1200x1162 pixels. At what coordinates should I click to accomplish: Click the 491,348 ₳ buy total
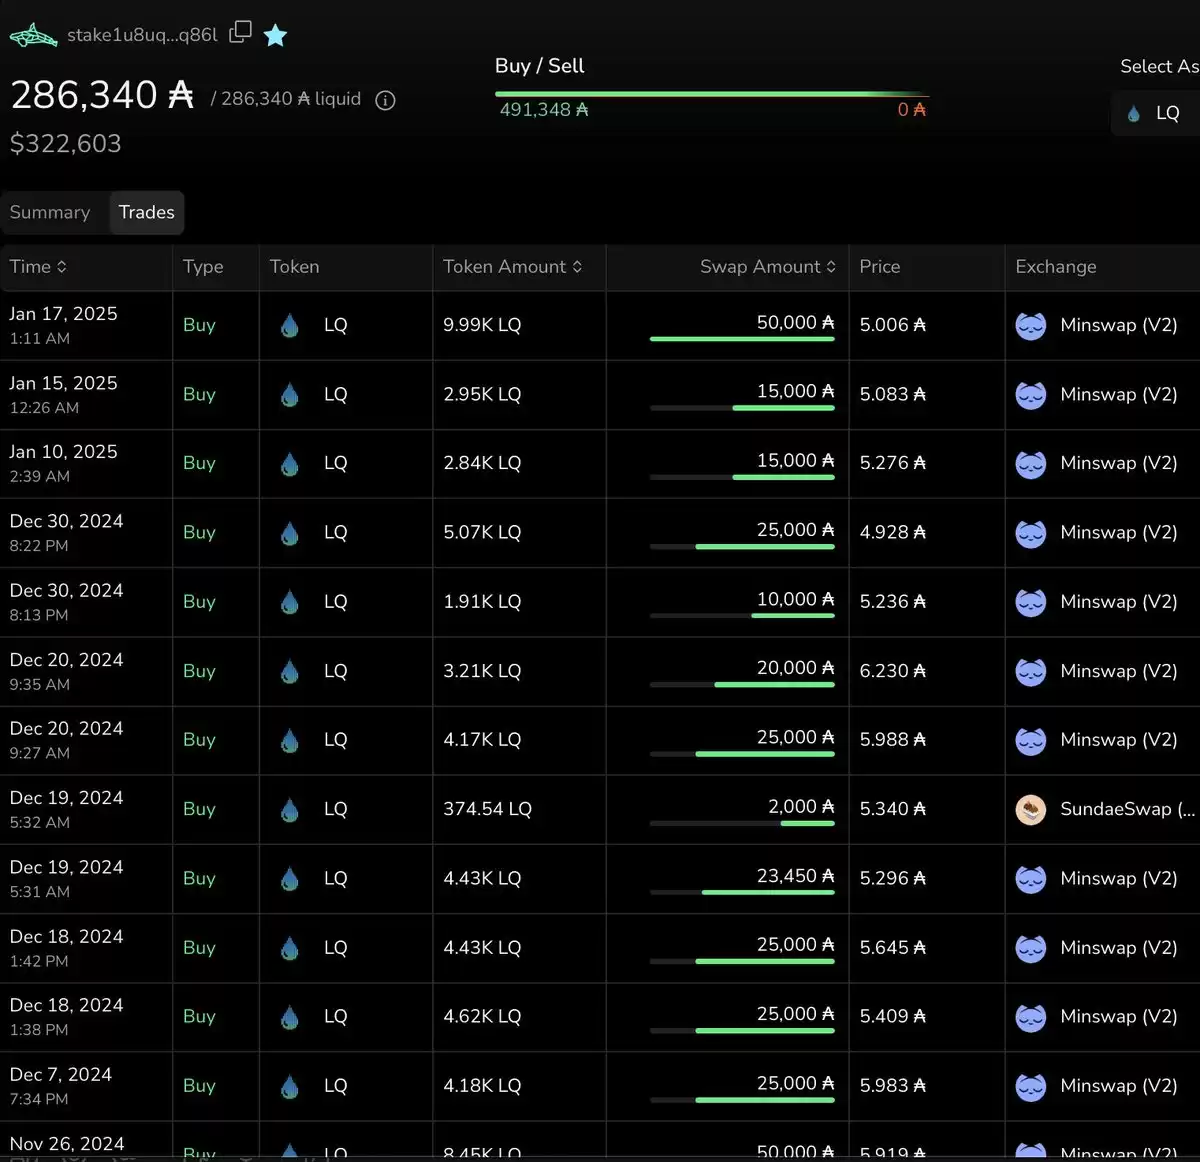[544, 110]
